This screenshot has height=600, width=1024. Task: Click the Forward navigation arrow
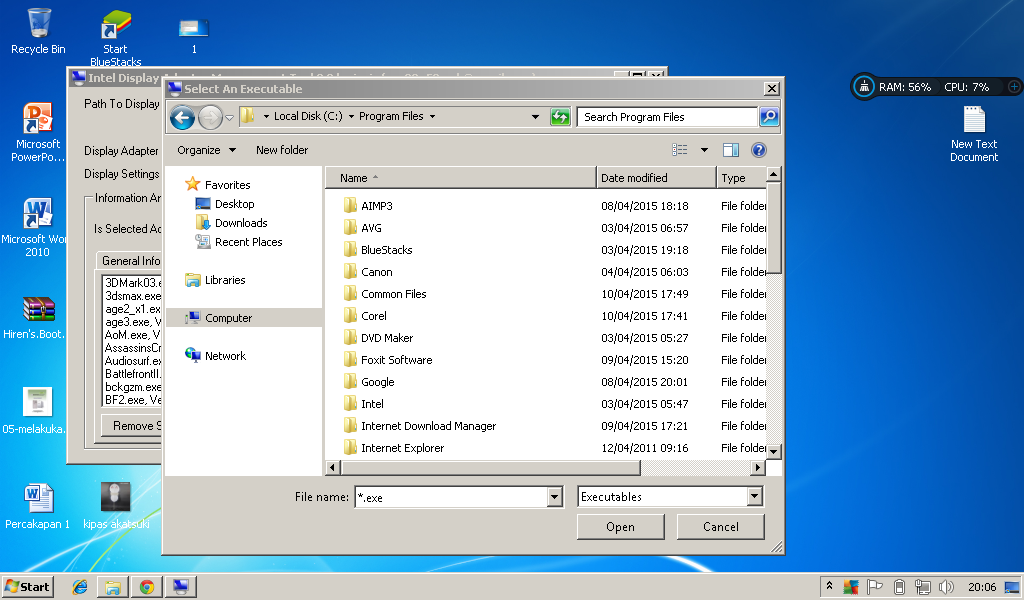210,118
